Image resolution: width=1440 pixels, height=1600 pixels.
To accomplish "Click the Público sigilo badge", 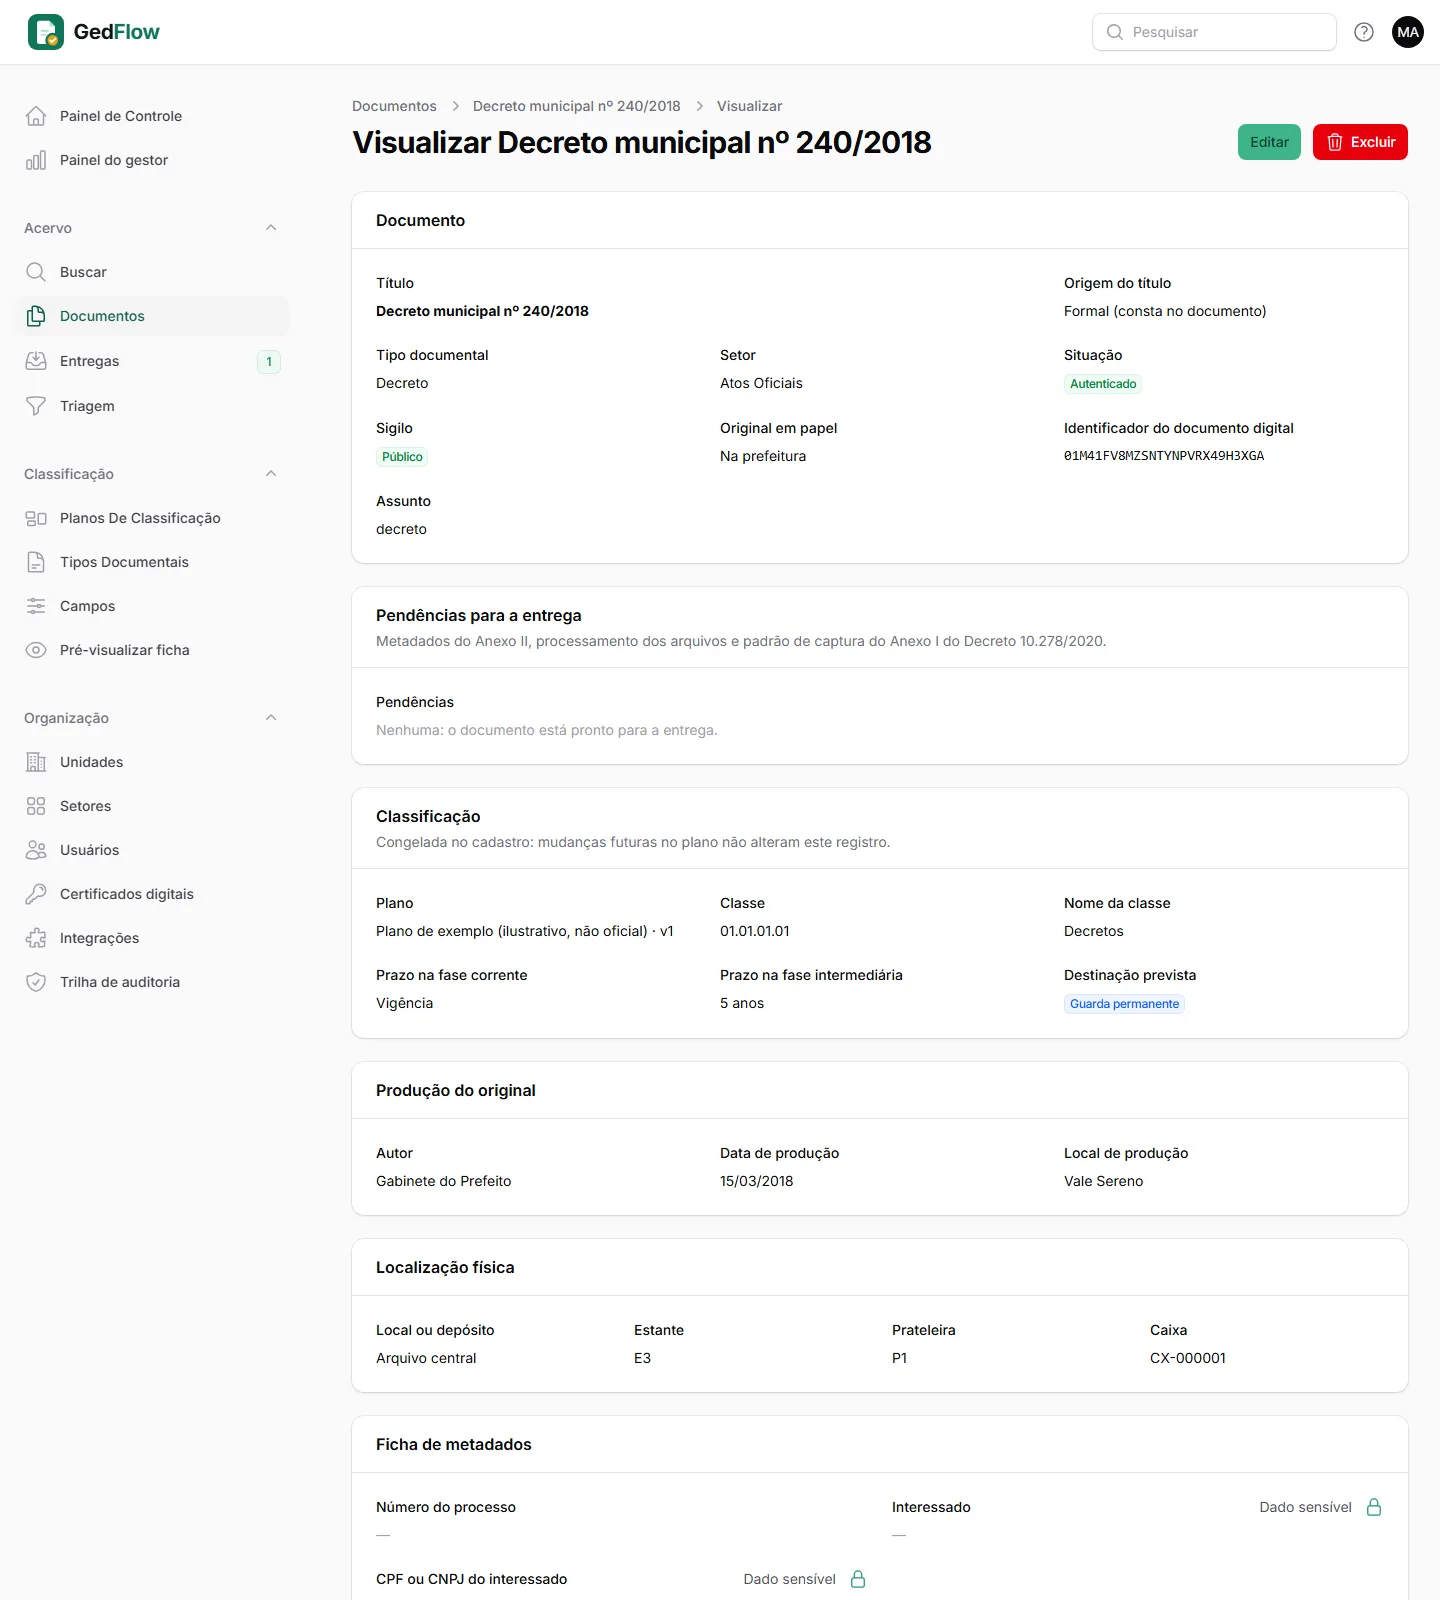I will (x=402, y=457).
